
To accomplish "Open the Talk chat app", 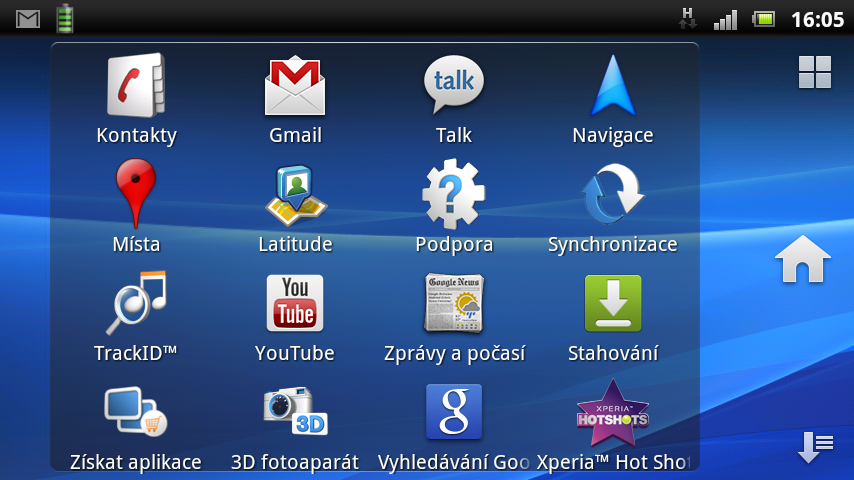I will pyautogui.click(x=454, y=99).
